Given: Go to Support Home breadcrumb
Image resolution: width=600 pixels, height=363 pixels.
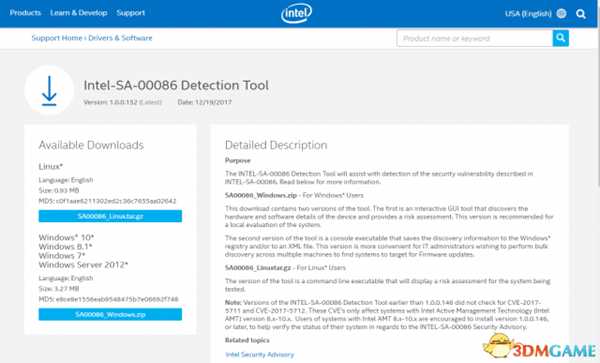Looking at the screenshot, I should (57, 38).
